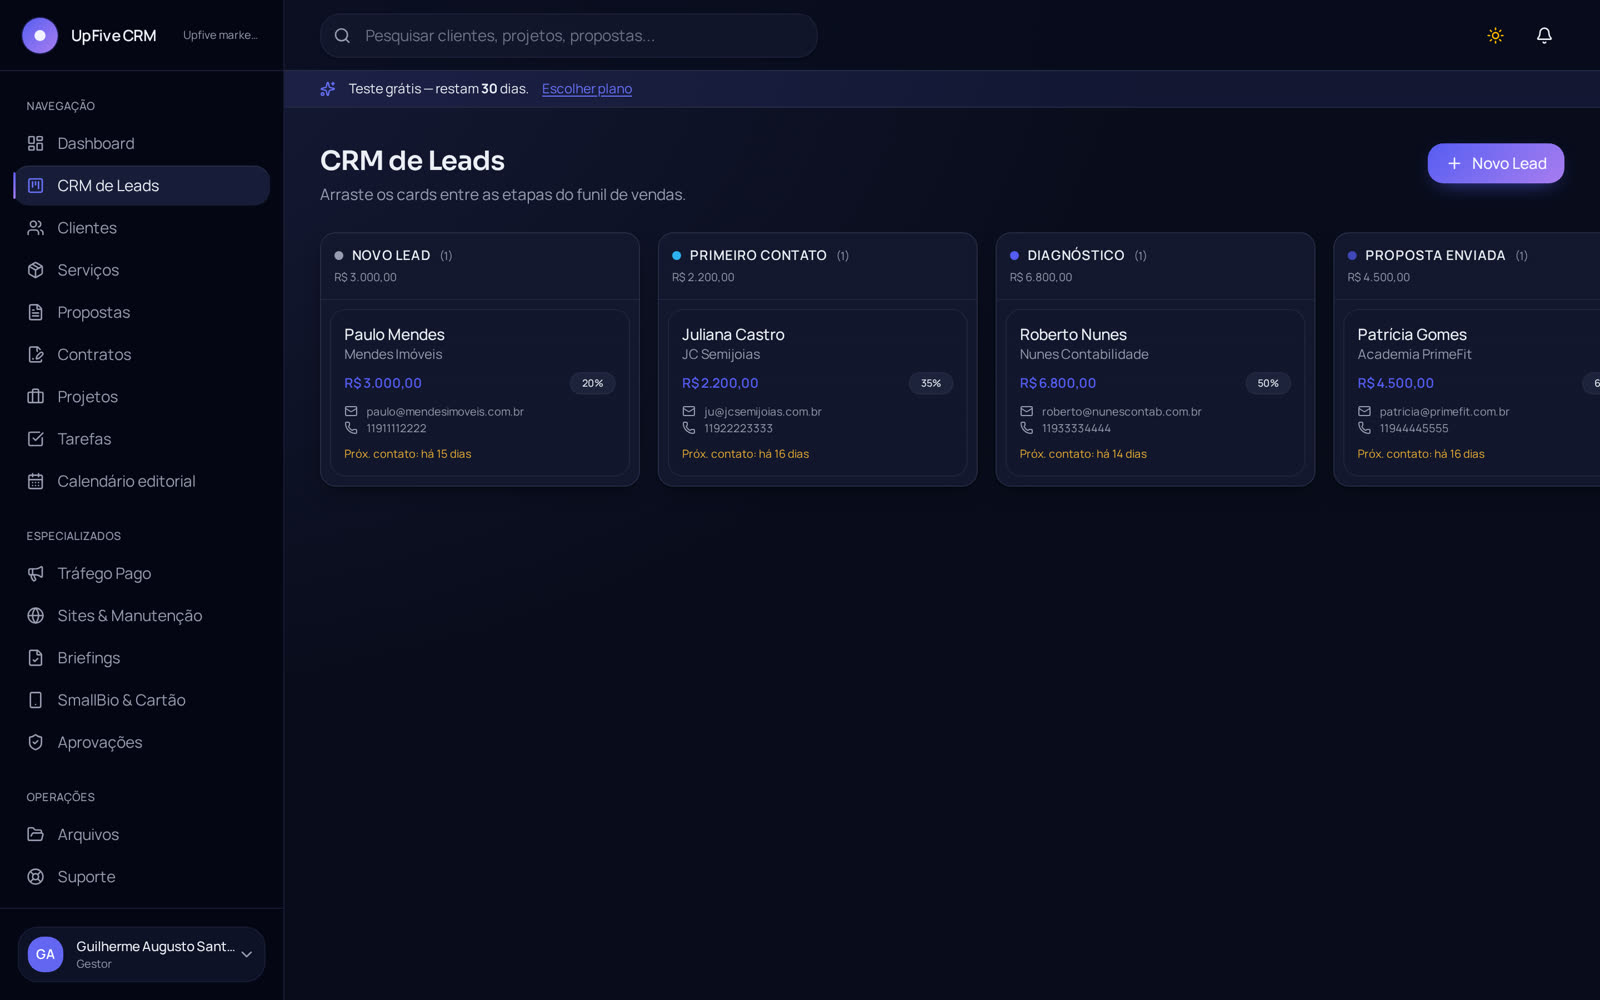Click the Calendário editorial calendar icon
Image resolution: width=1600 pixels, height=1000 pixels.
35,481
